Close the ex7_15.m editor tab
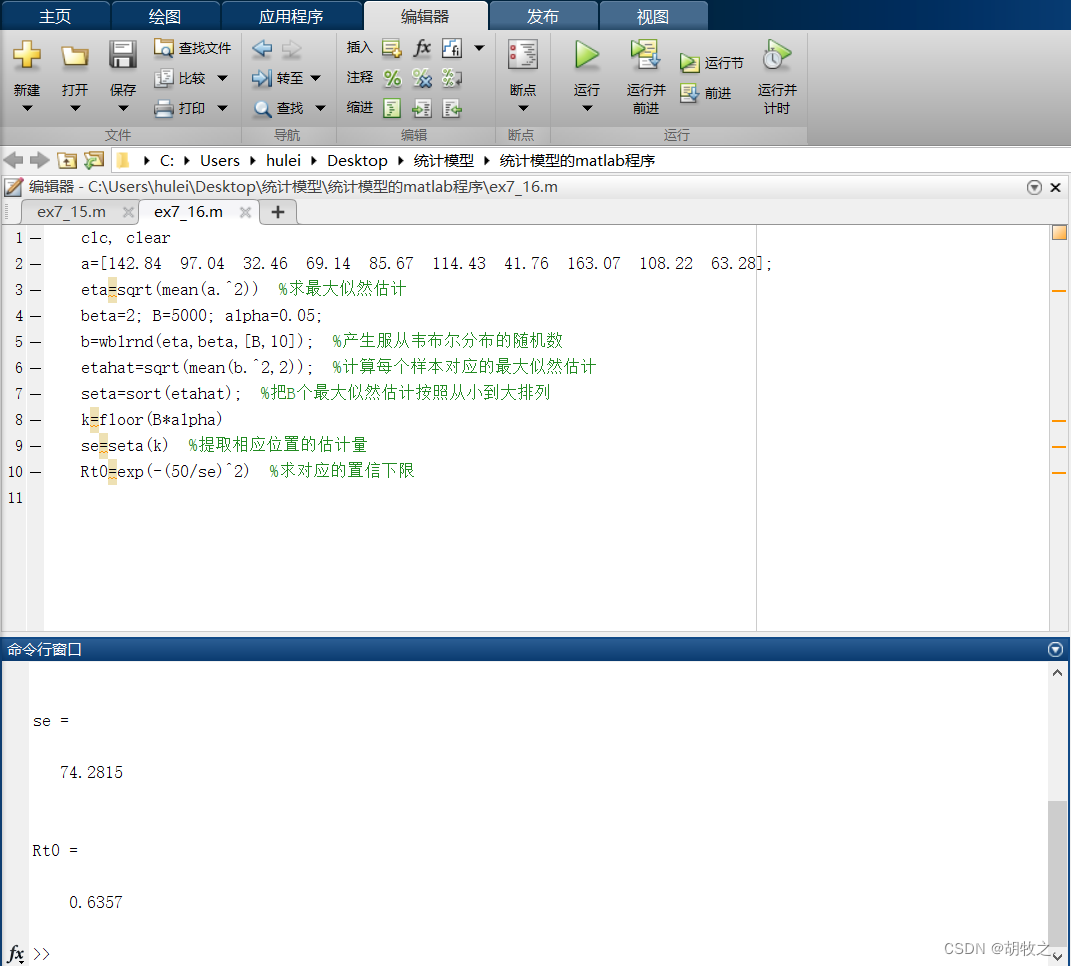The image size is (1071, 966). tap(128, 212)
